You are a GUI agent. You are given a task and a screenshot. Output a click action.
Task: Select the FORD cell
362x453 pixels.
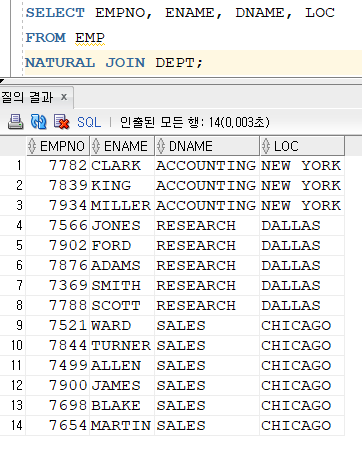(x=122, y=245)
